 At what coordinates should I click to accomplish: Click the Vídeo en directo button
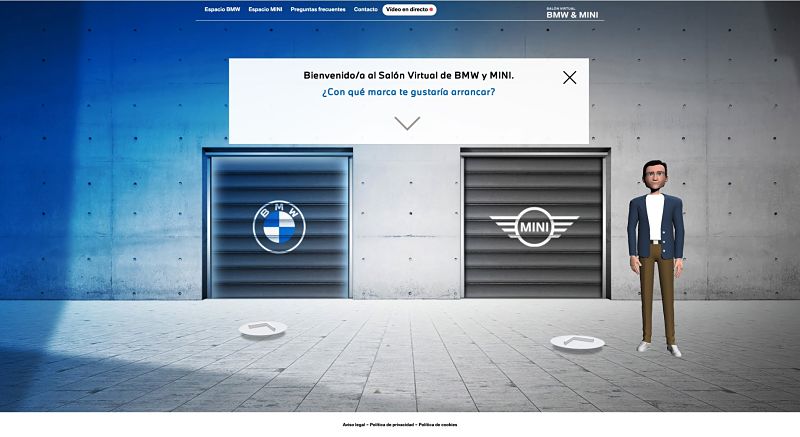pyautogui.click(x=409, y=9)
